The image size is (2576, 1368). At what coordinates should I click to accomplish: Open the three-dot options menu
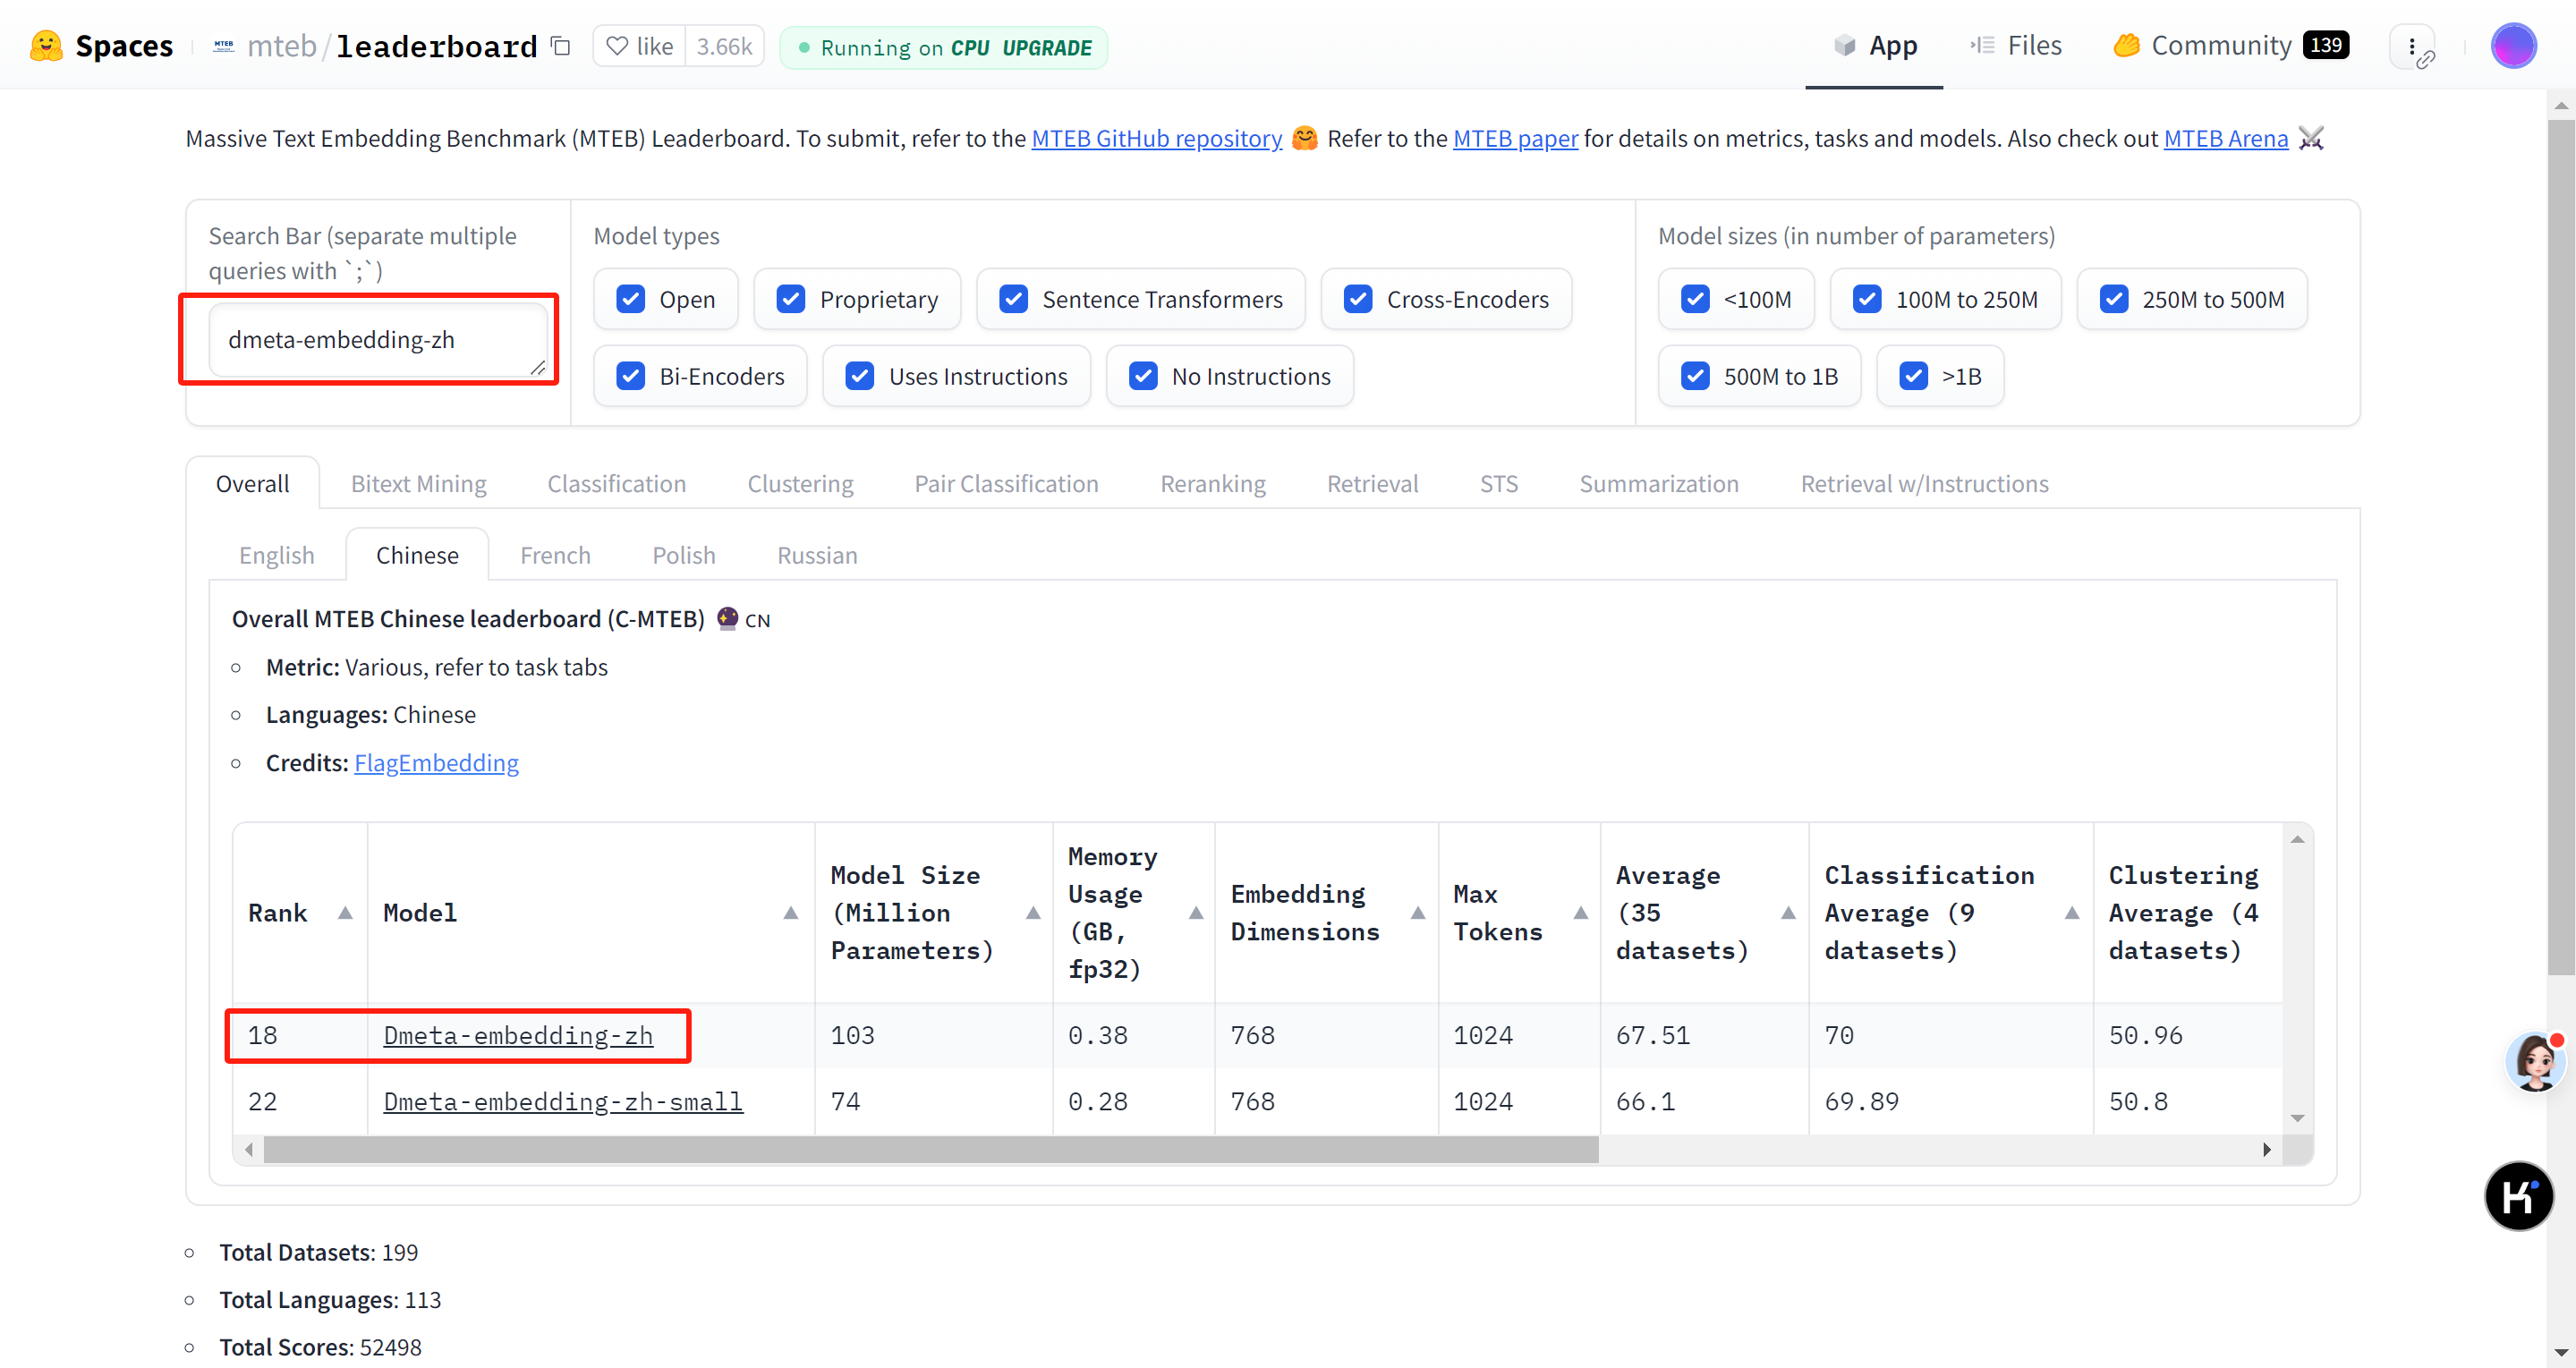click(x=2412, y=46)
